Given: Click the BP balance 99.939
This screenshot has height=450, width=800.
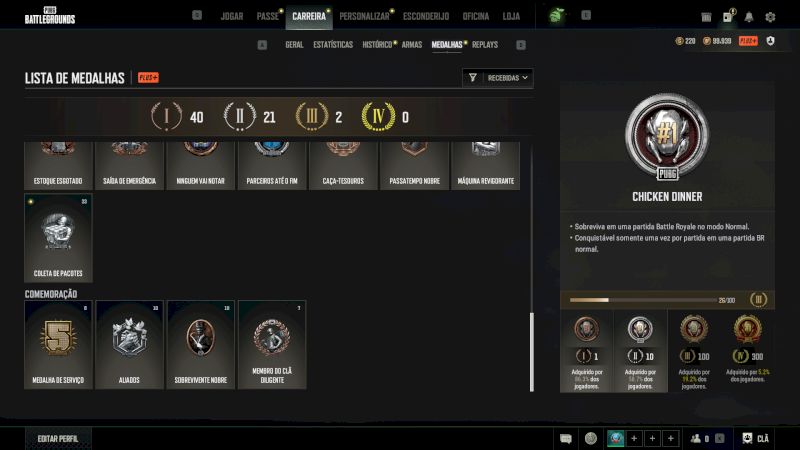Looking at the screenshot, I should pyautogui.click(x=717, y=41).
